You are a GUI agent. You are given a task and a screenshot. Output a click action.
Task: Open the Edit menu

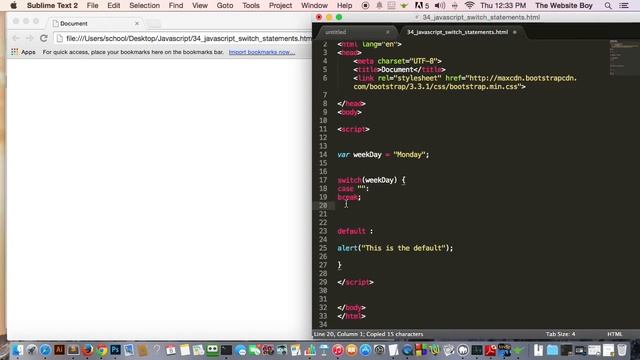[x=113, y=5]
